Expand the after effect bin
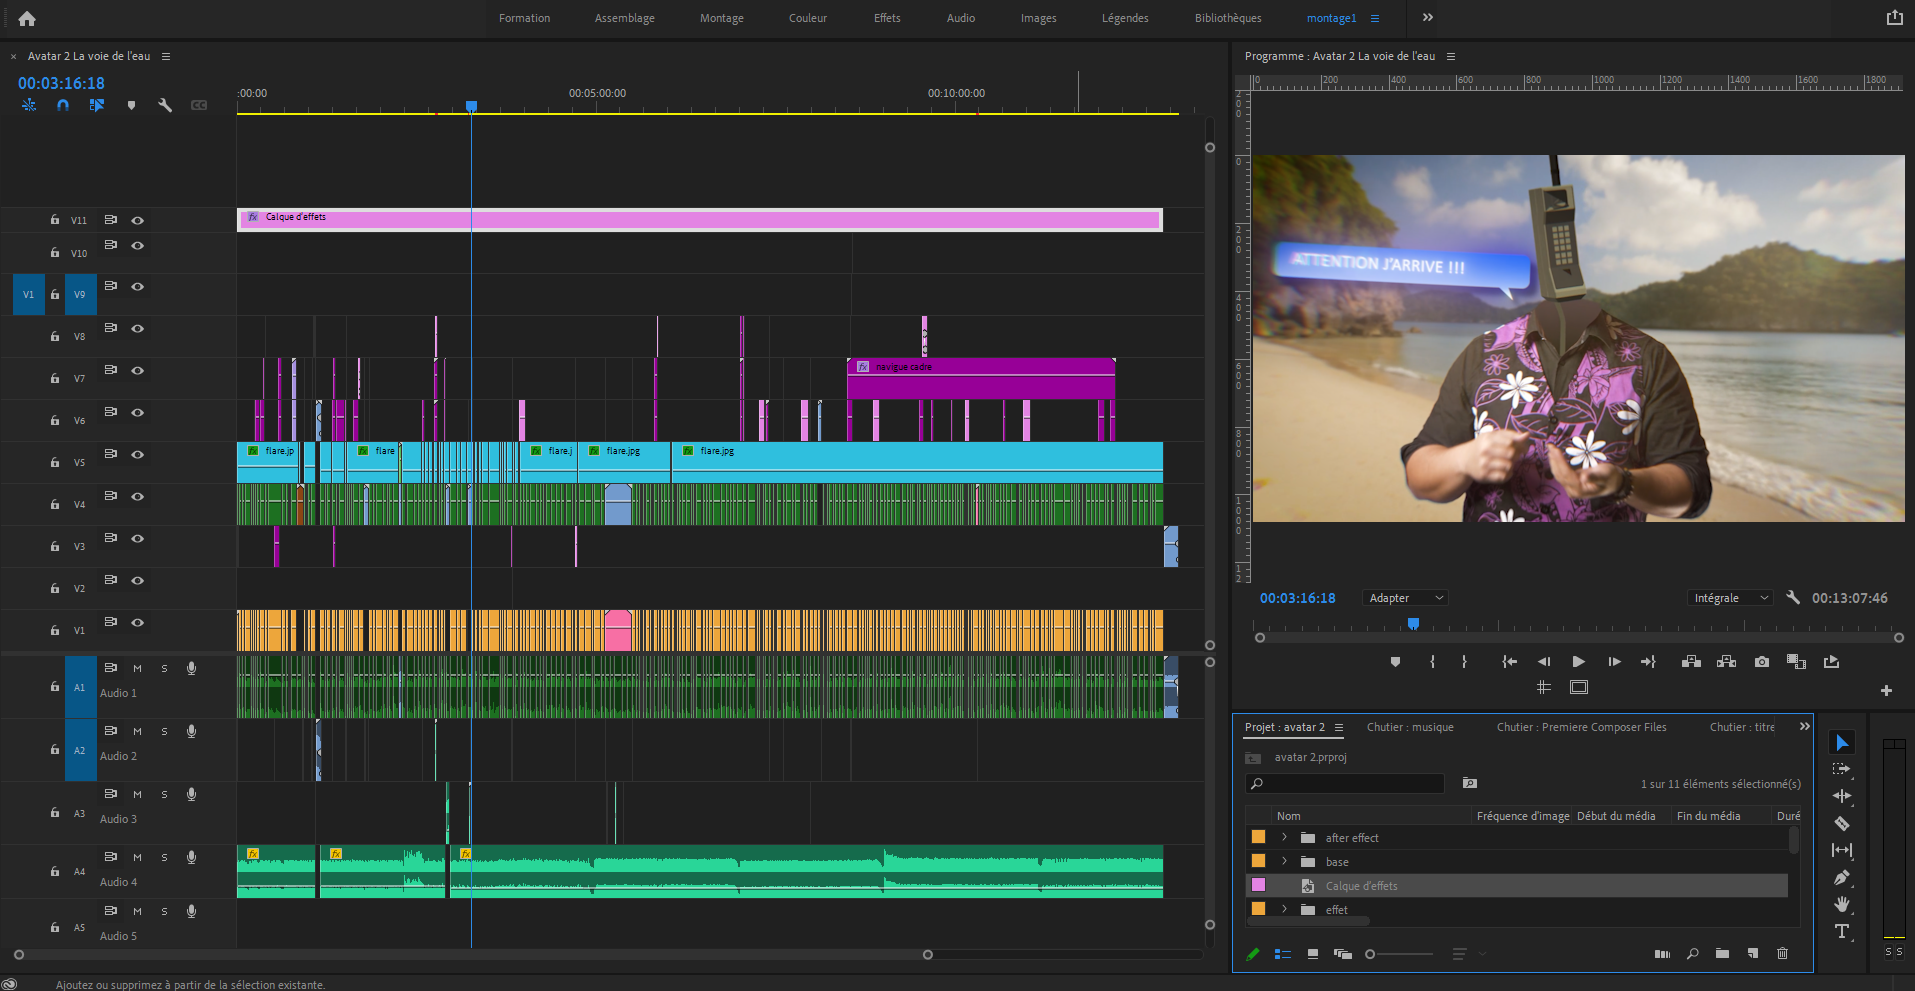 1285,837
